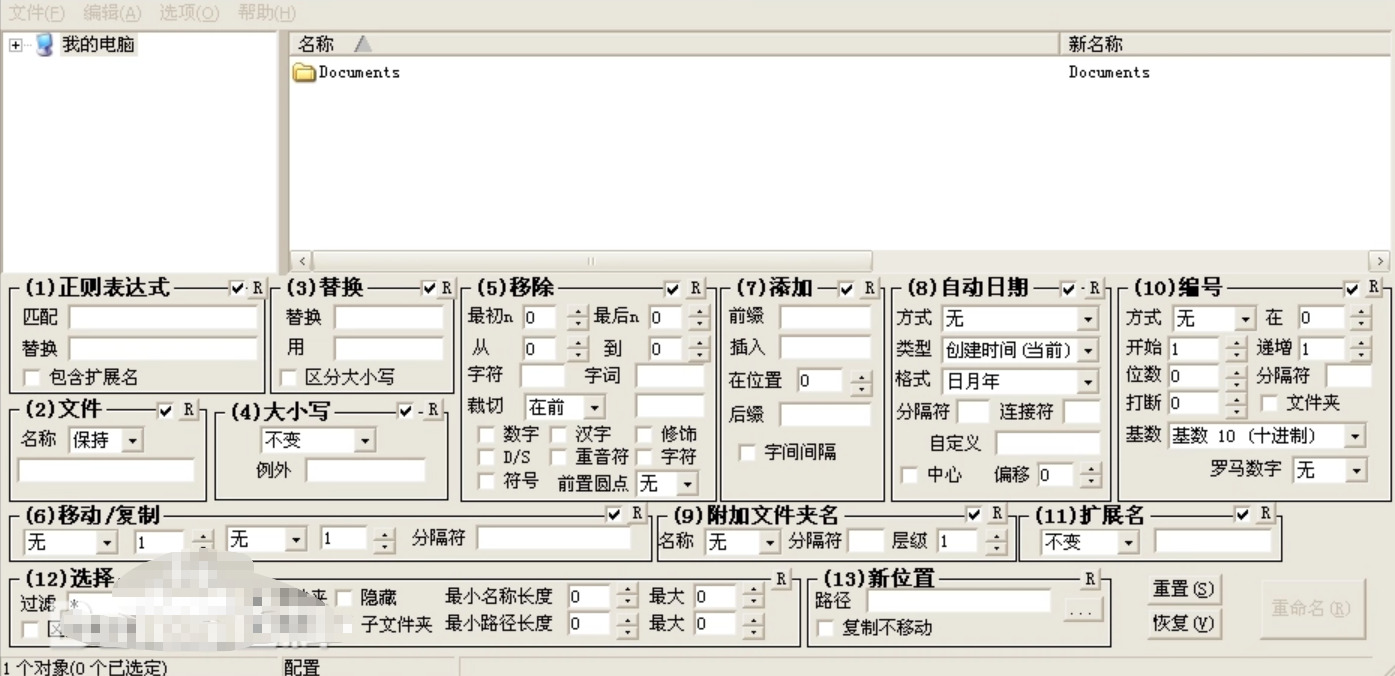Reset (11) 扩展名 with the R button
This screenshot has width=1395, height=676.
coord(1265,513)
